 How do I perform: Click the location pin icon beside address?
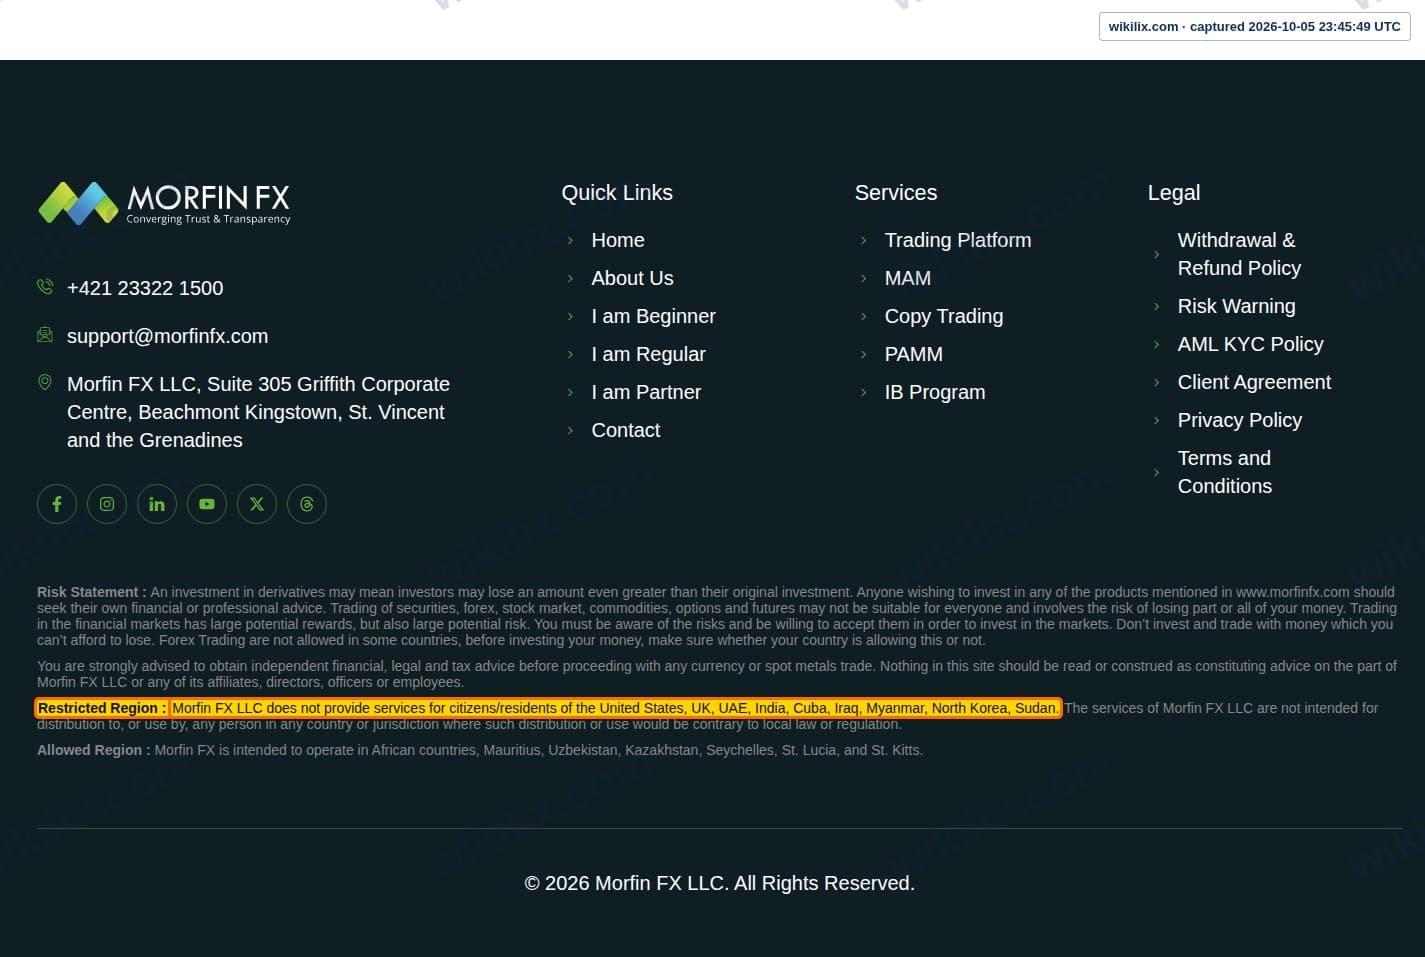[45, 382]
